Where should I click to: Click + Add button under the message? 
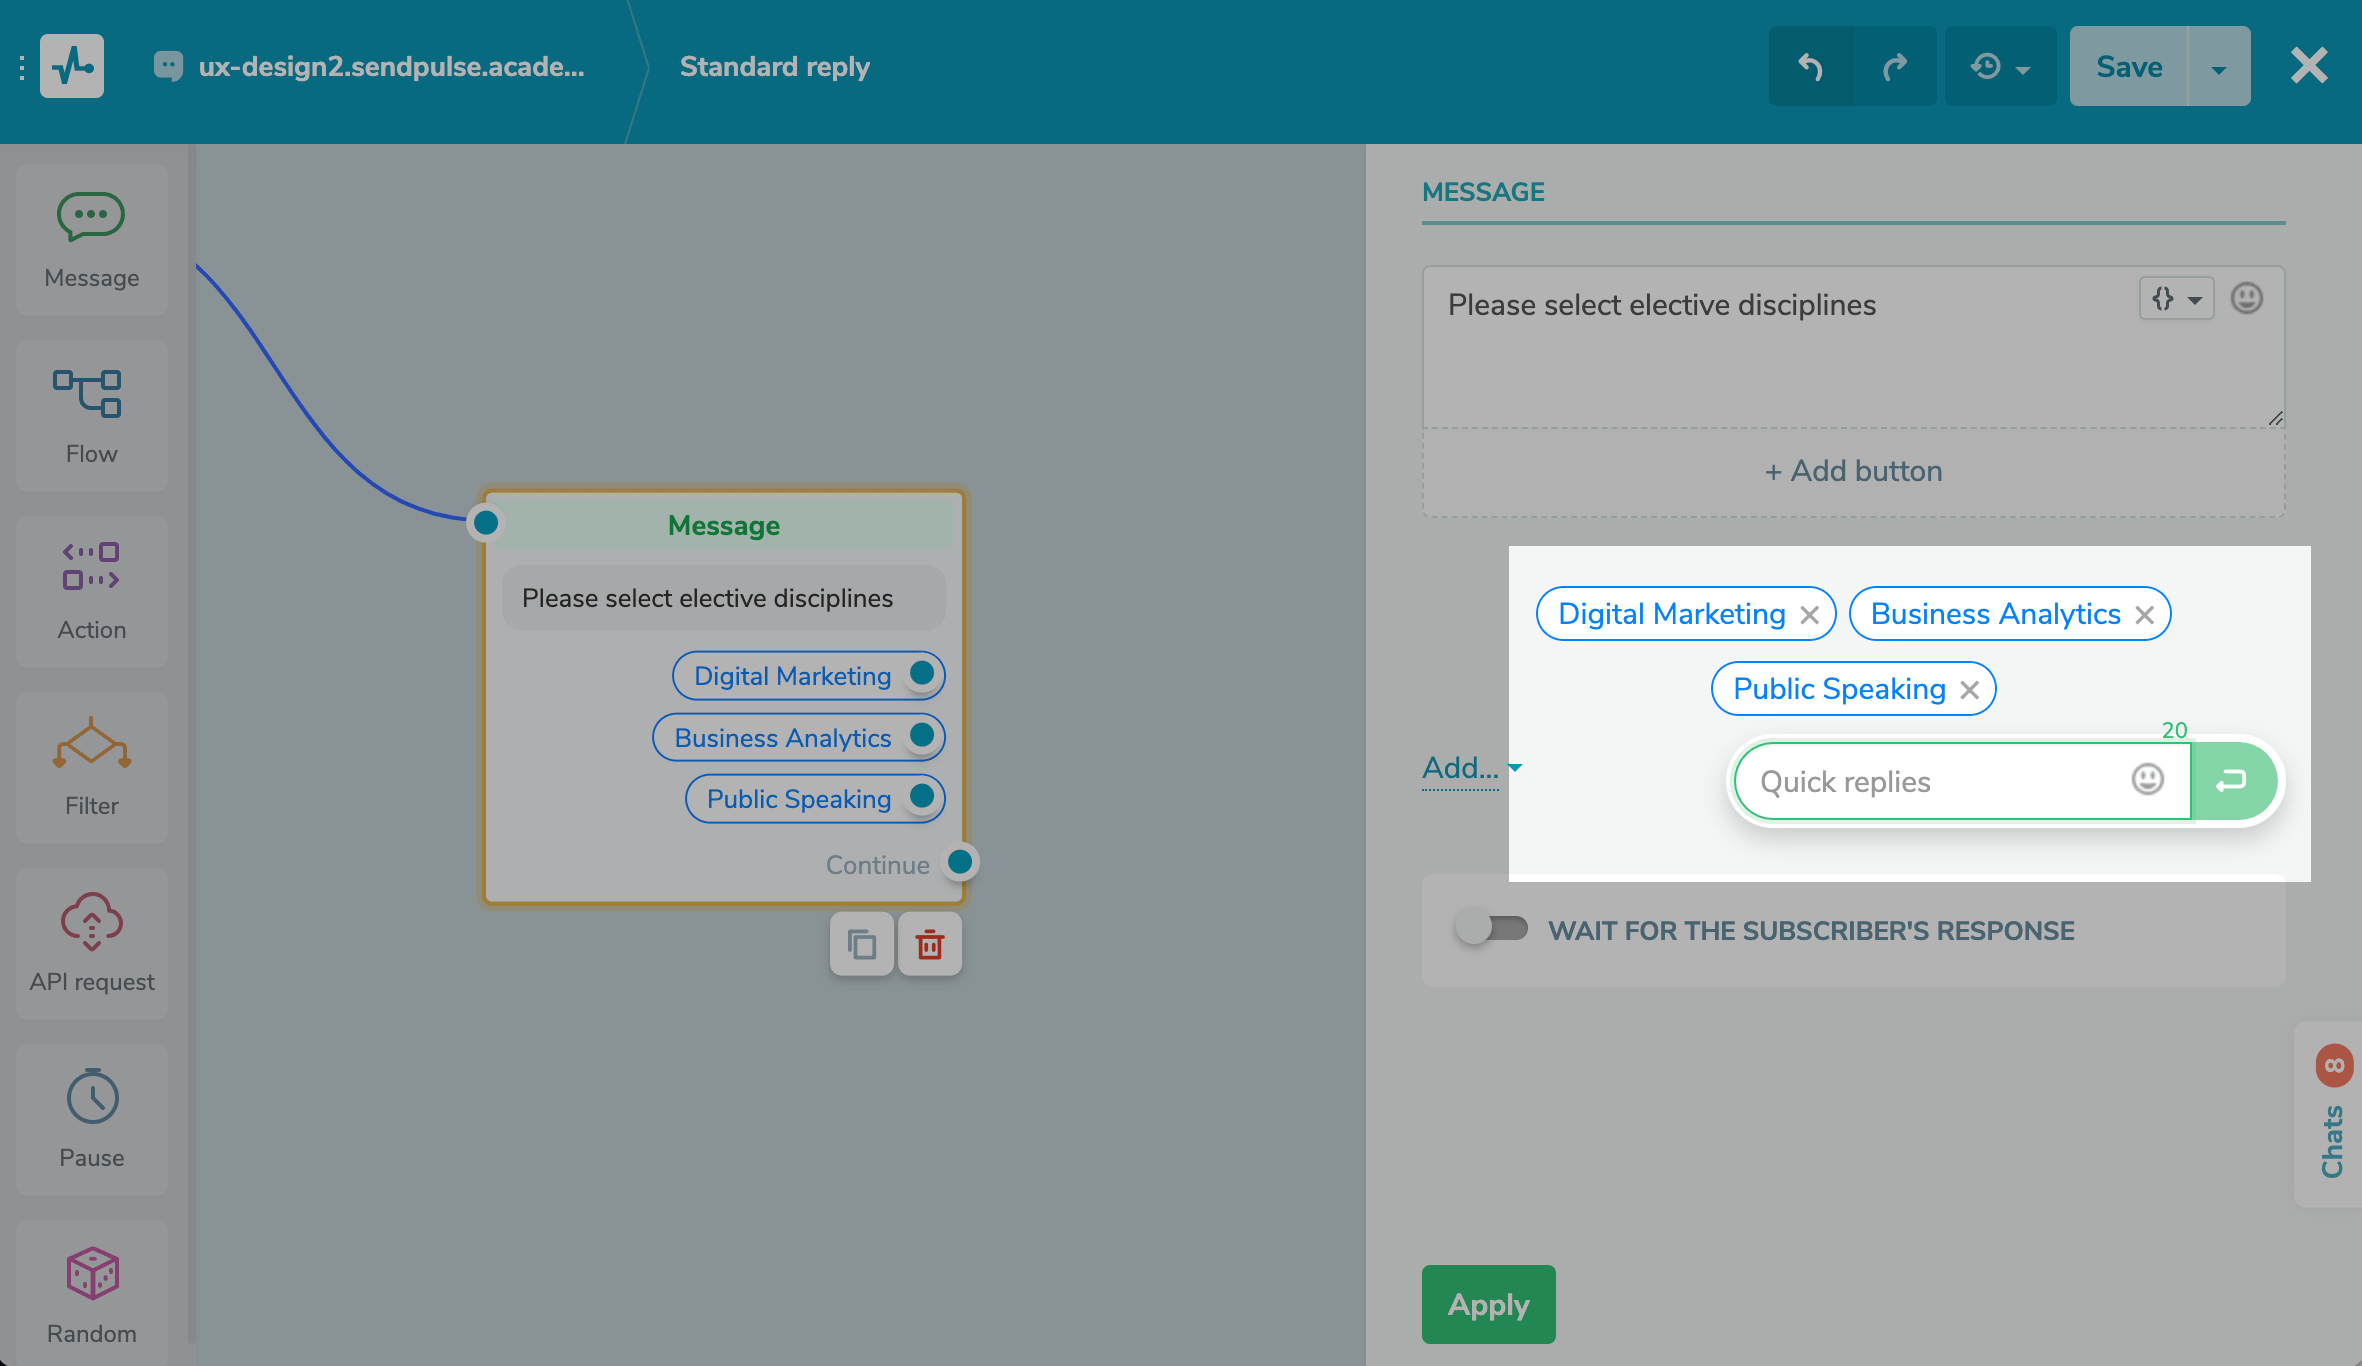[x=1852, y=470]
